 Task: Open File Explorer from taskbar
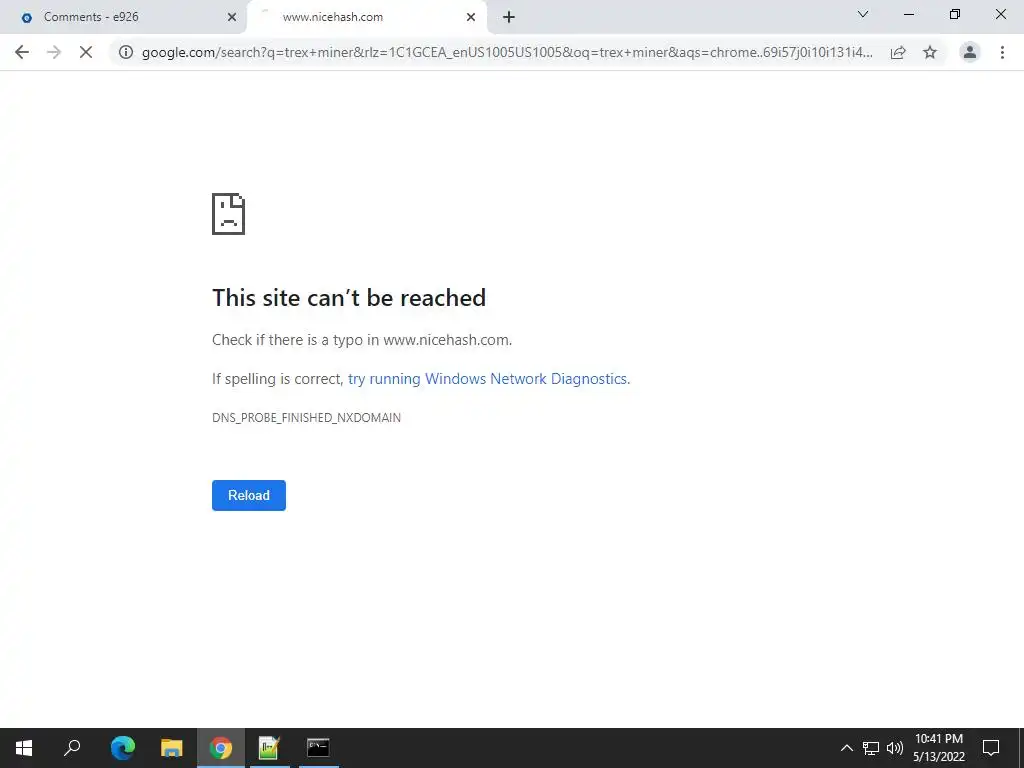172,748
